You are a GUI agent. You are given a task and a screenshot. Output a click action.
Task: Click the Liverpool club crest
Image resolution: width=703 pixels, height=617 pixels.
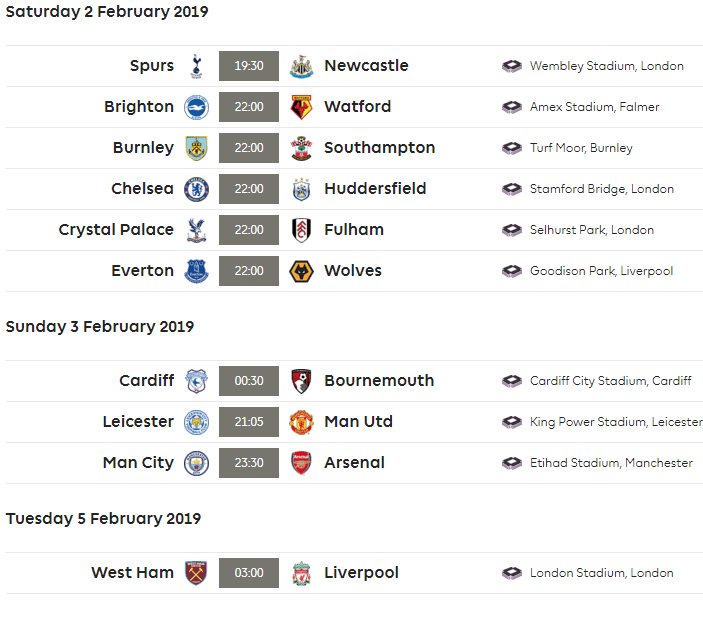[x=301, y=573]
